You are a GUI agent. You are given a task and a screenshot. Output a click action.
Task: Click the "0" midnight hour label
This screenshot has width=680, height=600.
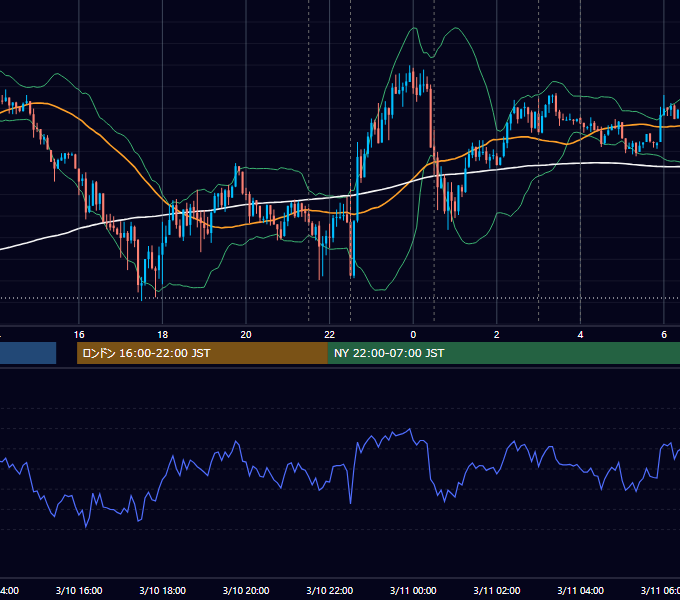coord(413,334)
